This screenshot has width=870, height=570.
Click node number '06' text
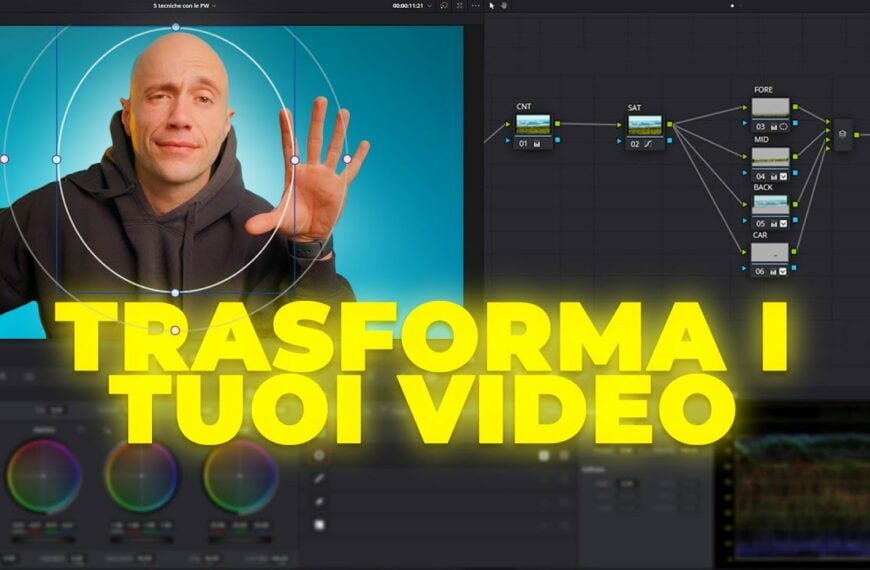760,271
